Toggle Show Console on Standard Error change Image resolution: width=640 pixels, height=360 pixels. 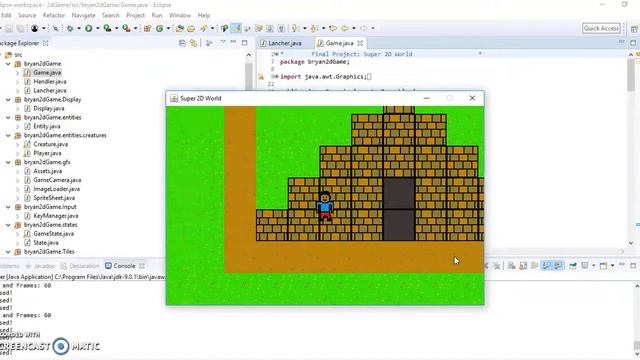[x=558, y=266]
